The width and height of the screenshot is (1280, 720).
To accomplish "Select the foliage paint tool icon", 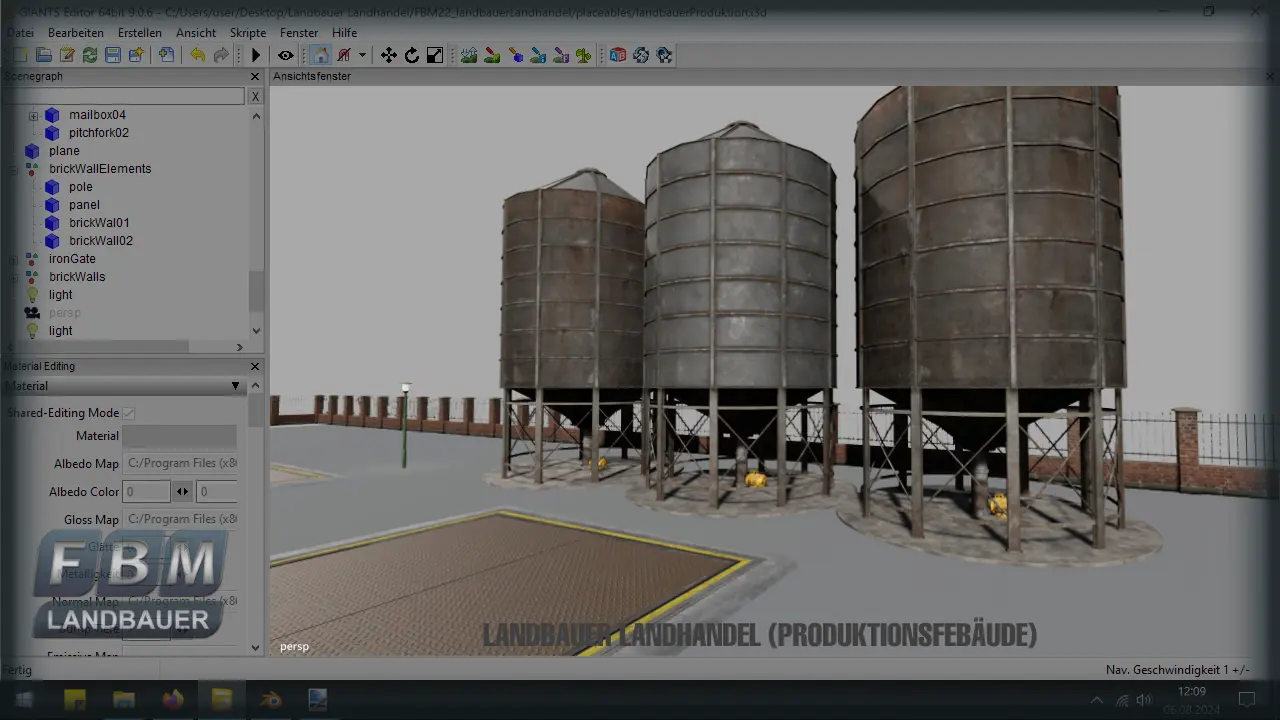I will point(538,55).
